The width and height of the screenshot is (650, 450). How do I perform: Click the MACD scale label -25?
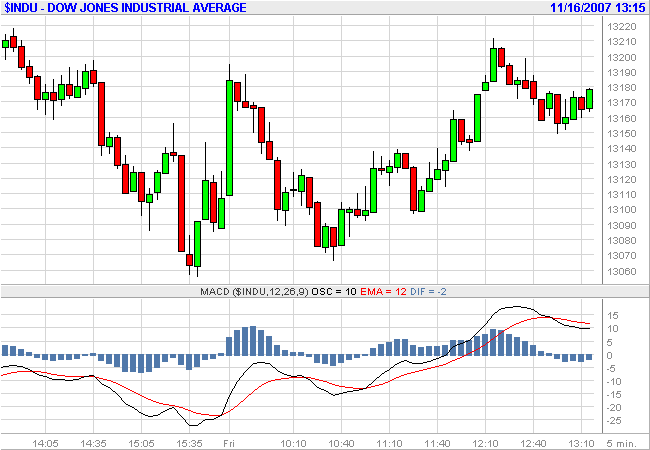(614, 421)
